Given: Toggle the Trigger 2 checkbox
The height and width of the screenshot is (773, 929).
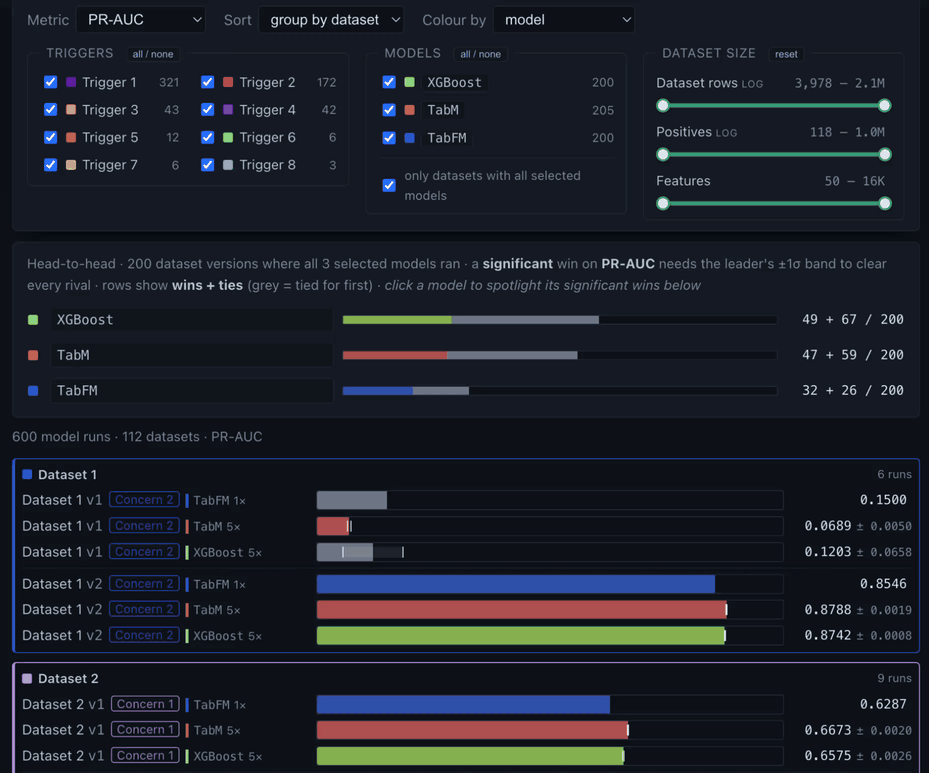Looking at the screenshot, I should click(x=207, y=82).
